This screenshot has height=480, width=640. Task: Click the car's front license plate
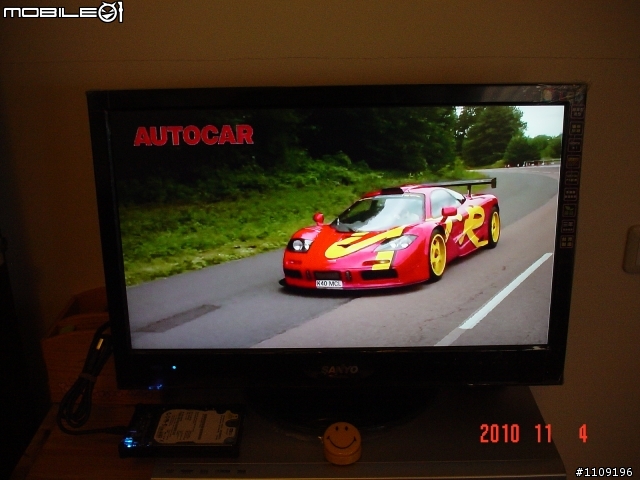point(329,284)
